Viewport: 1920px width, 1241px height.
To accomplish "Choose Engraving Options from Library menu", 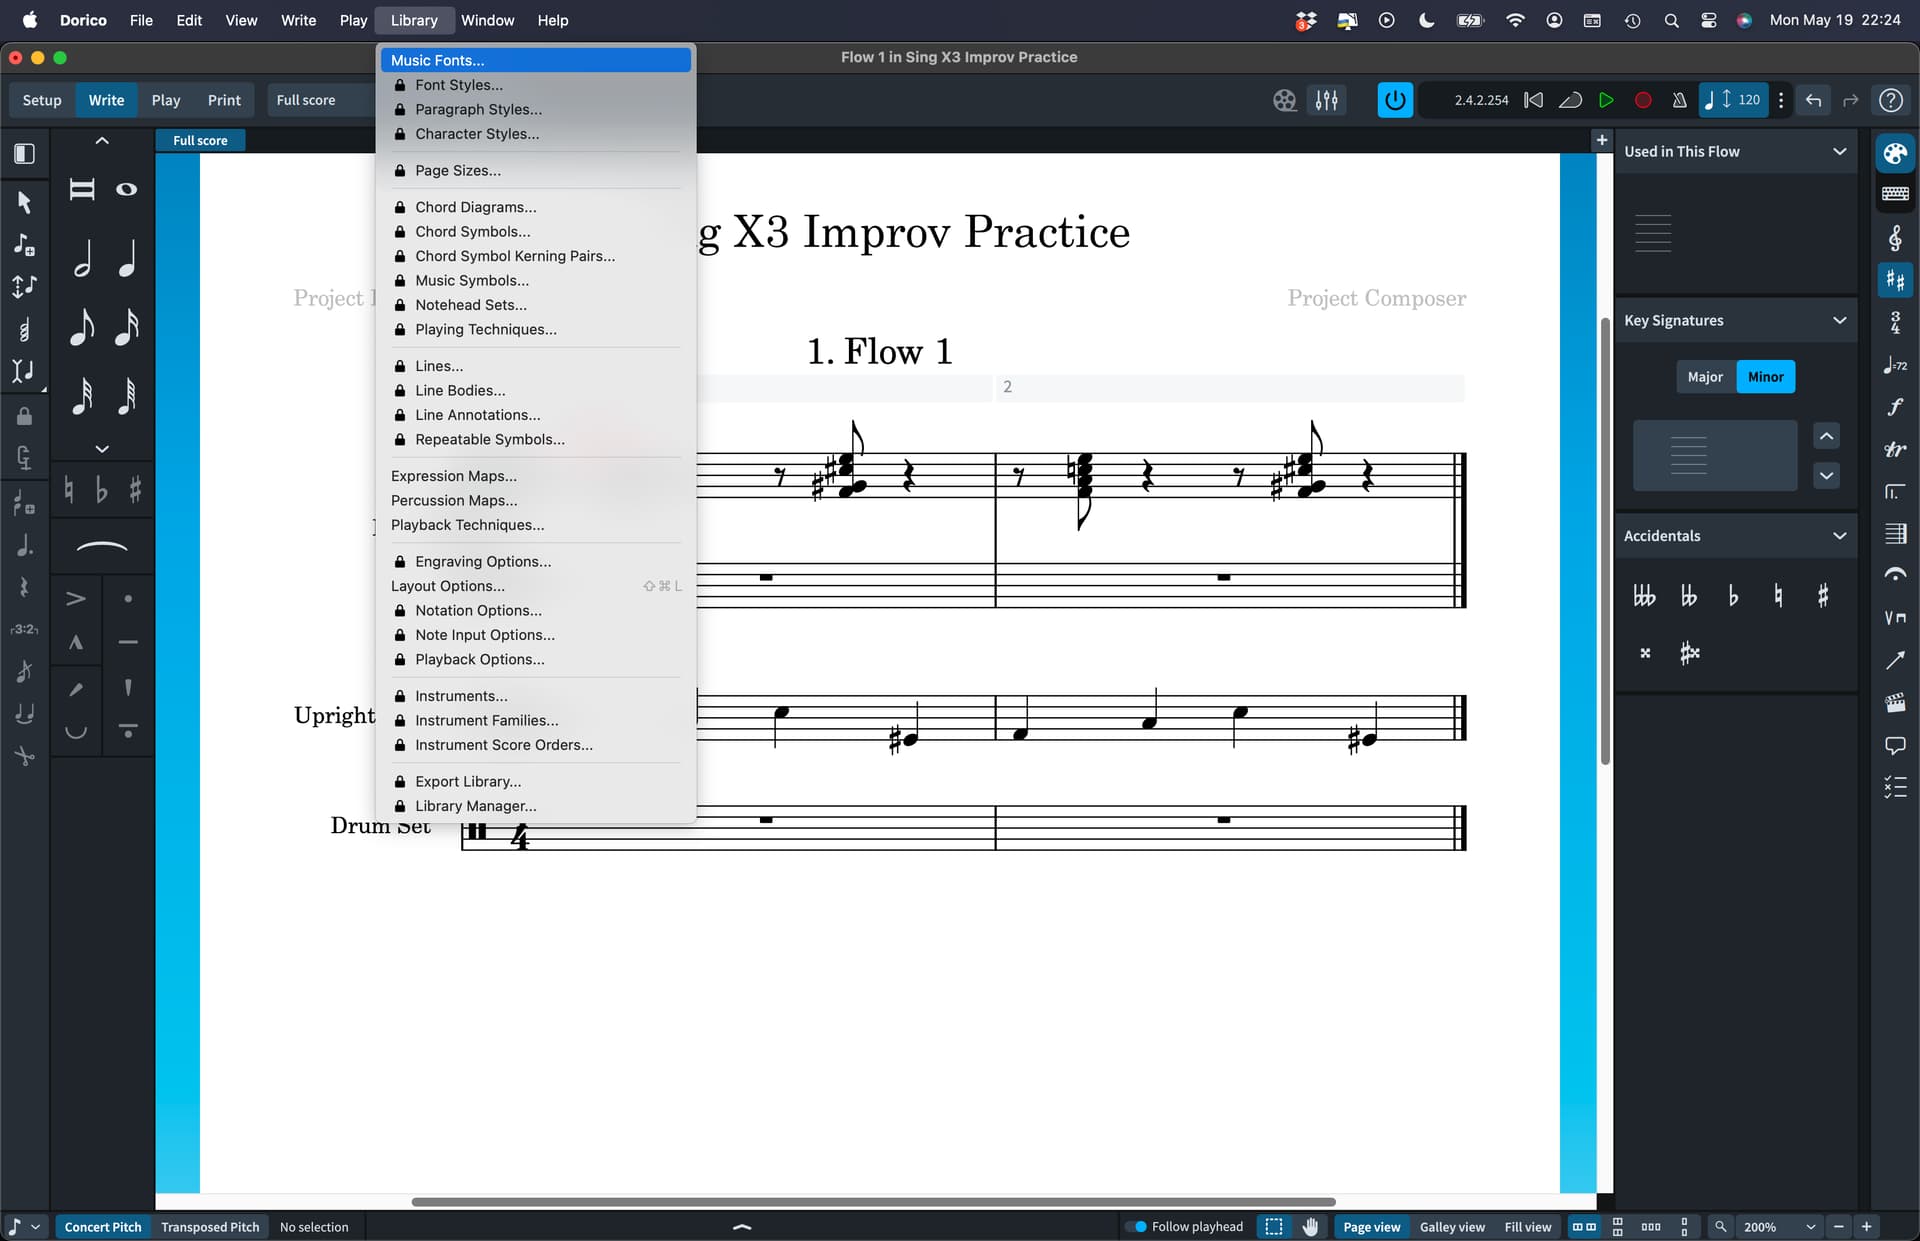I will (483, 562).
